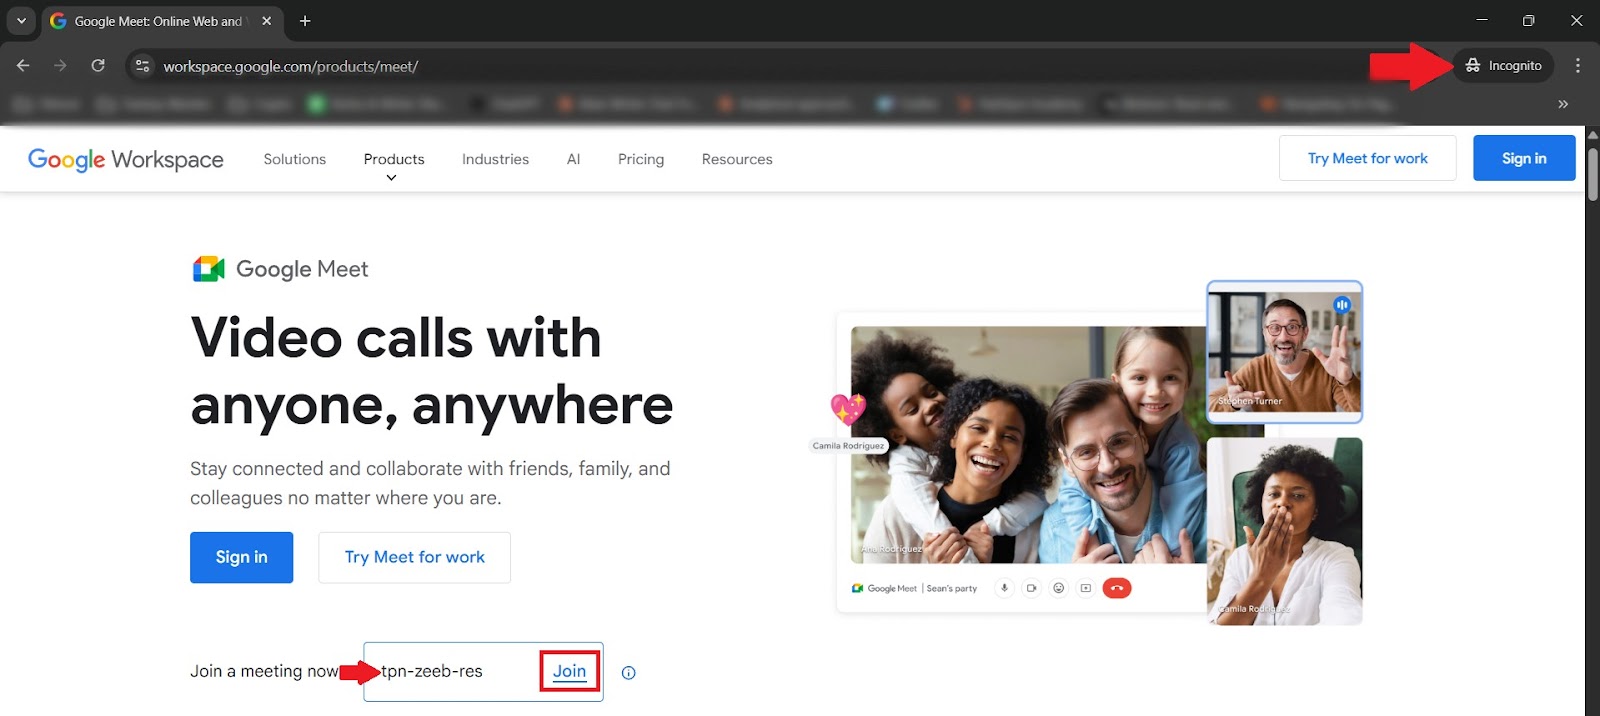The height and width of the screenshot is (716, 1600).
Task: Reload the page with the refresh icon
Action: tap(98, 66)
